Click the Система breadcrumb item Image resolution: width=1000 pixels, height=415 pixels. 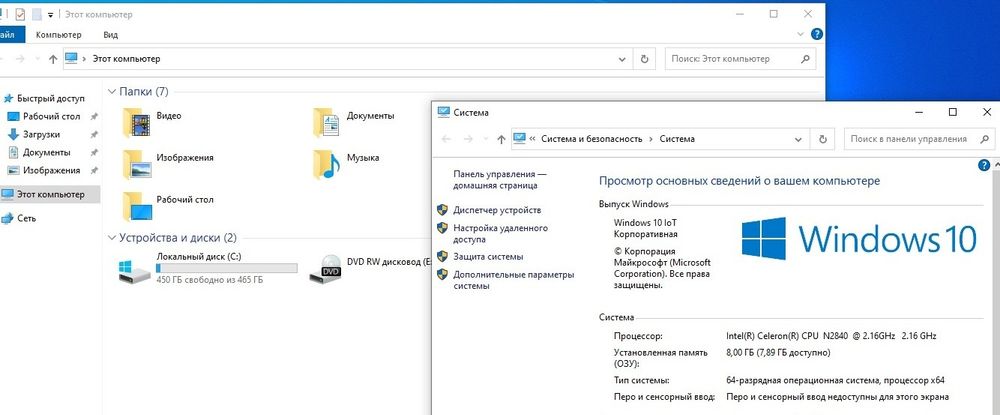pyautogui.click(x=677, y=139)
